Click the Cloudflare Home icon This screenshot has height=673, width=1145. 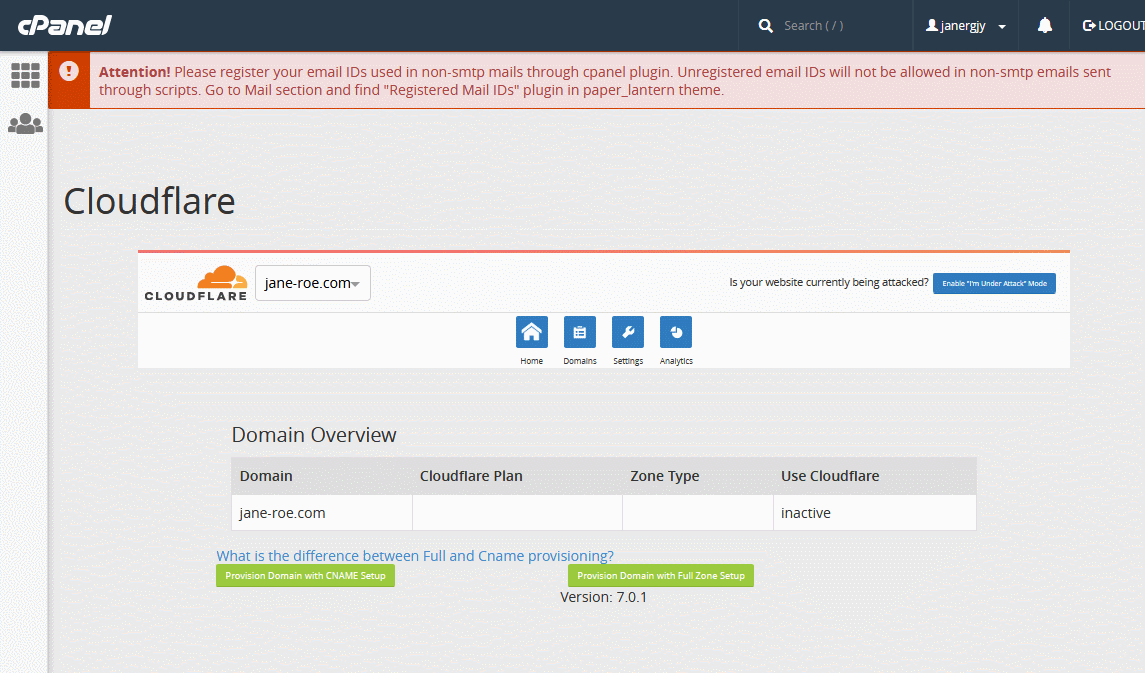pyautogui.click(x=532, y=332)
